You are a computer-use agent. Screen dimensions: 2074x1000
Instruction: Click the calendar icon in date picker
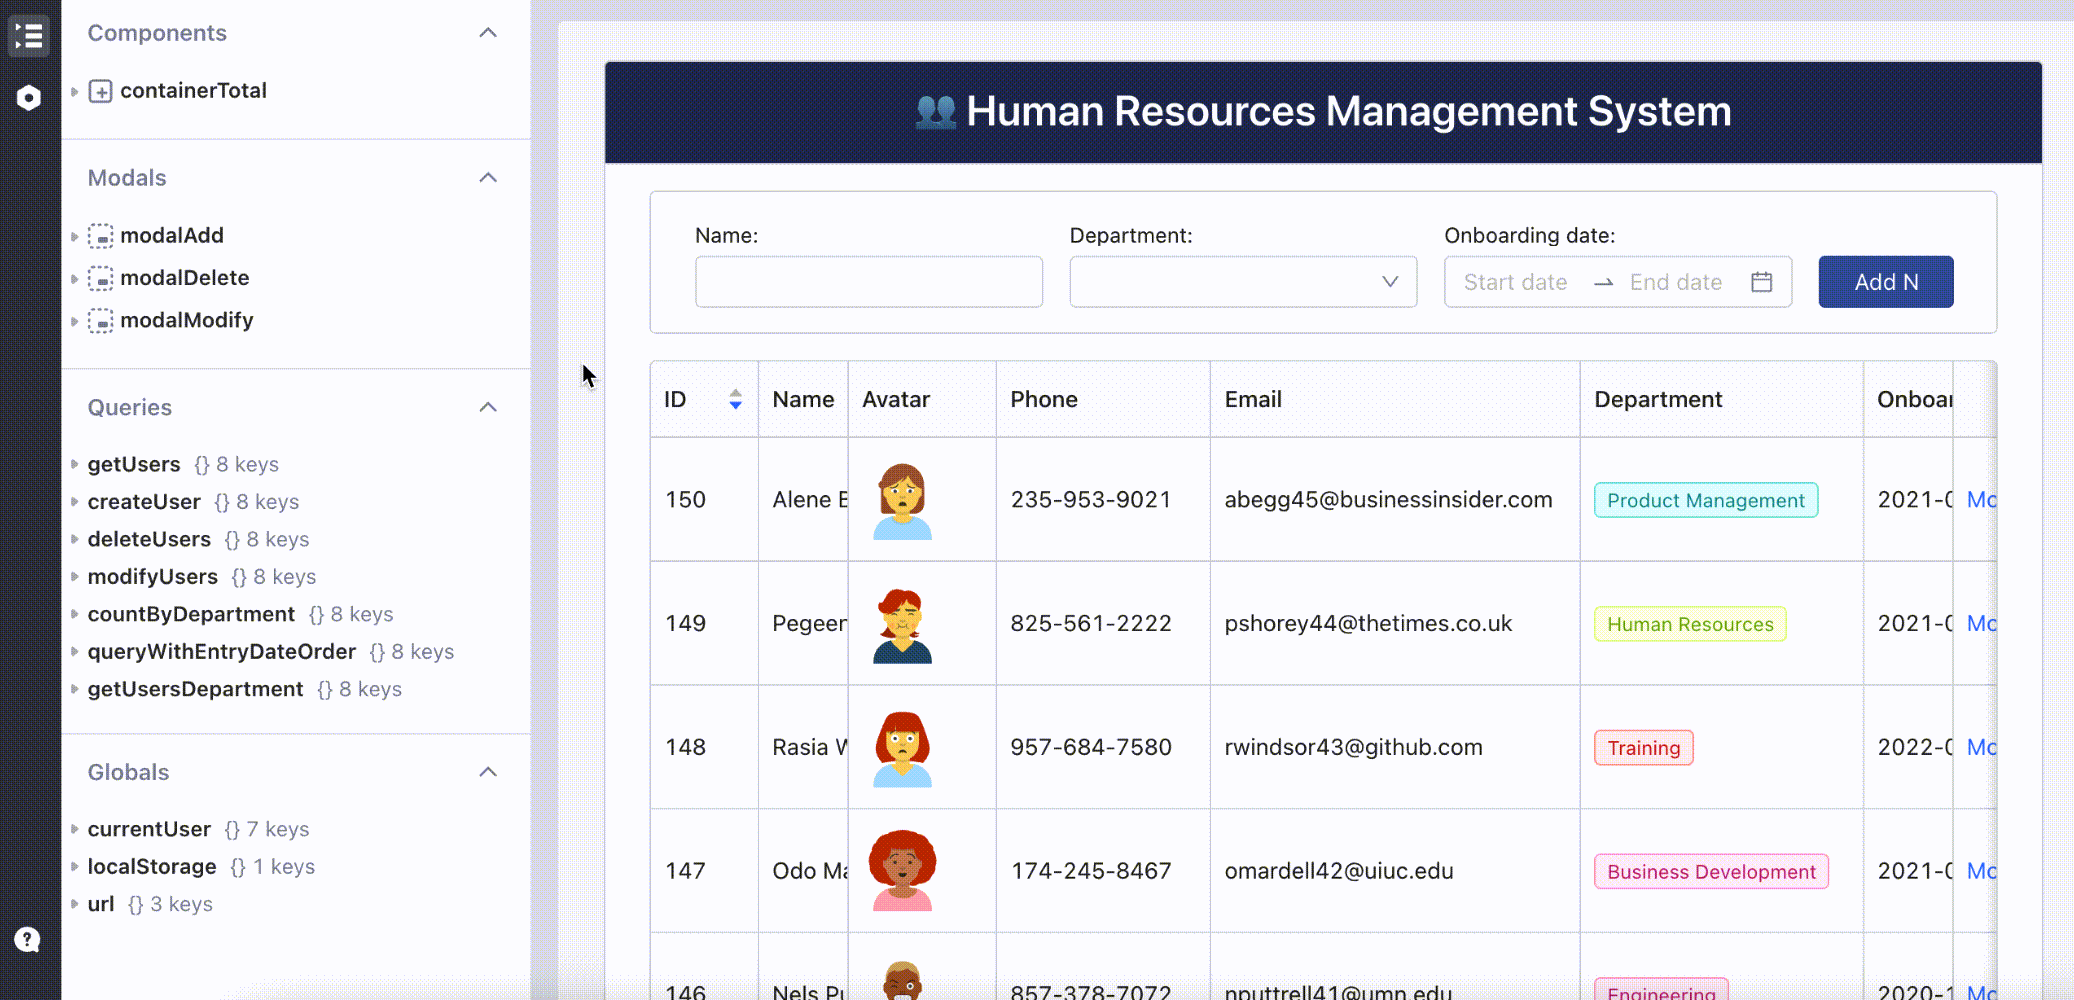[x=1762, y=282]
